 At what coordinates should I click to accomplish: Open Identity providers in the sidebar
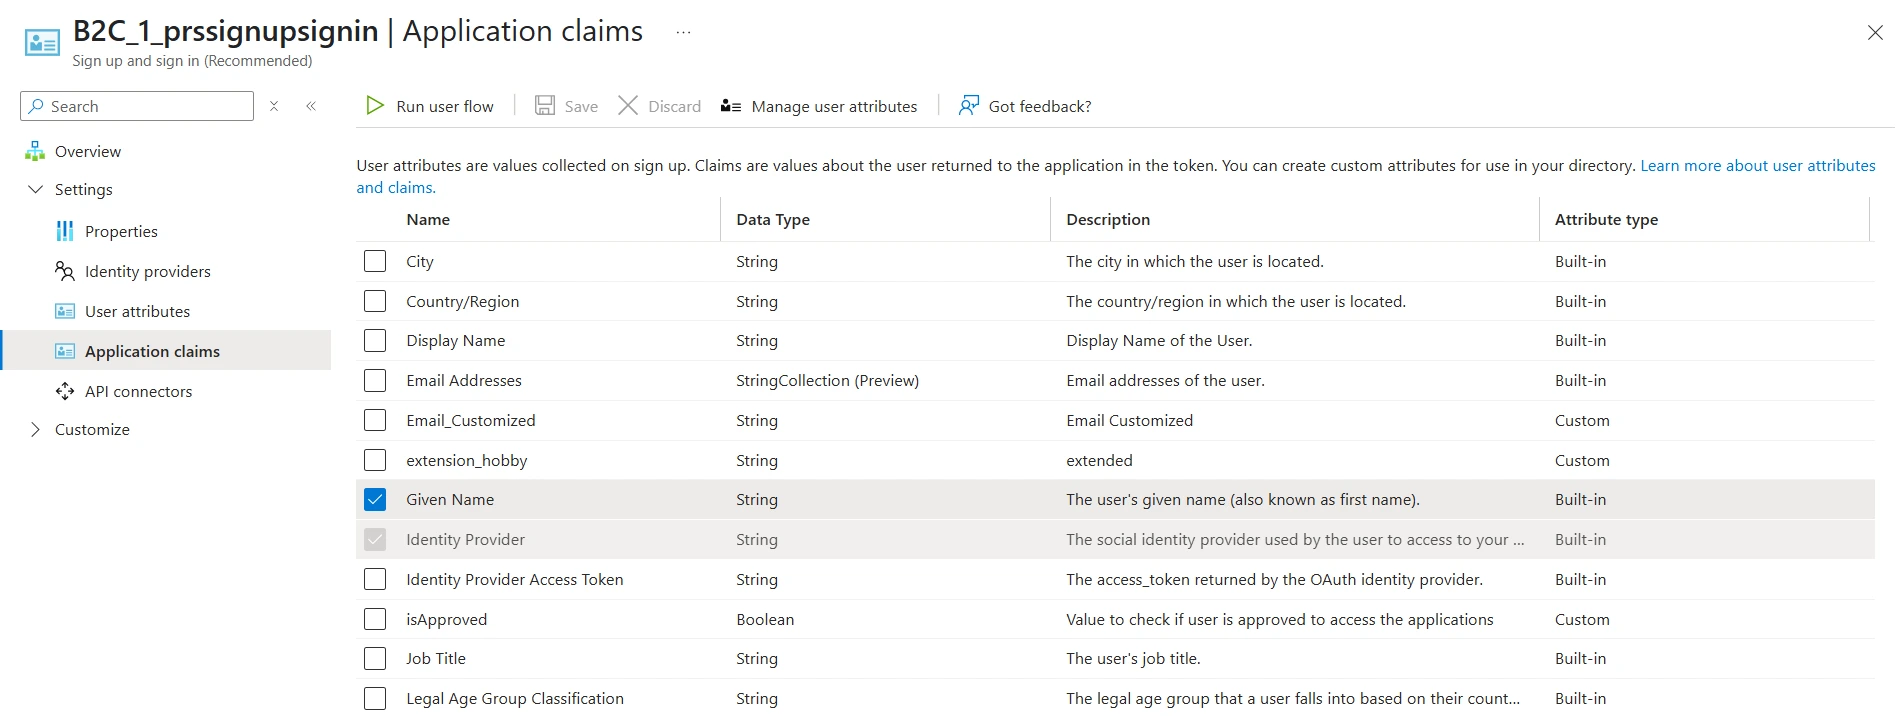[148, 271]
